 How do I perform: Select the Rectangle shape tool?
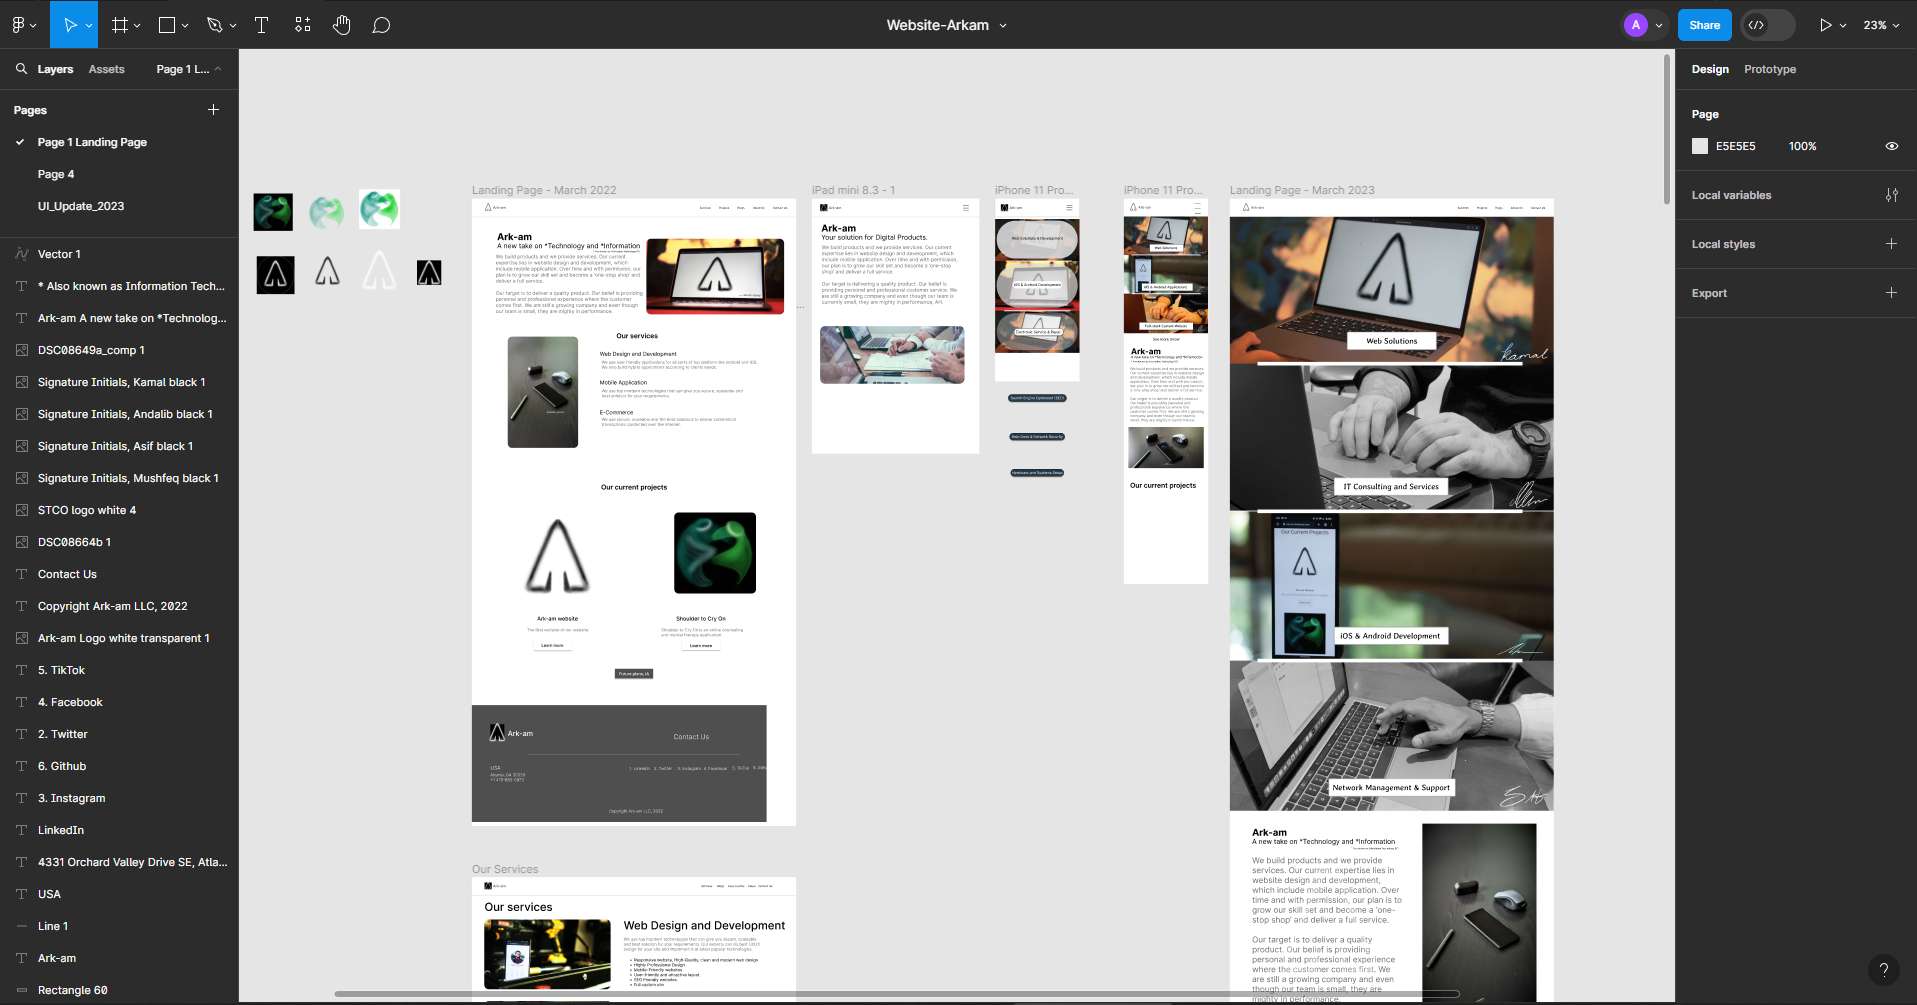click(x=166, y=24)
